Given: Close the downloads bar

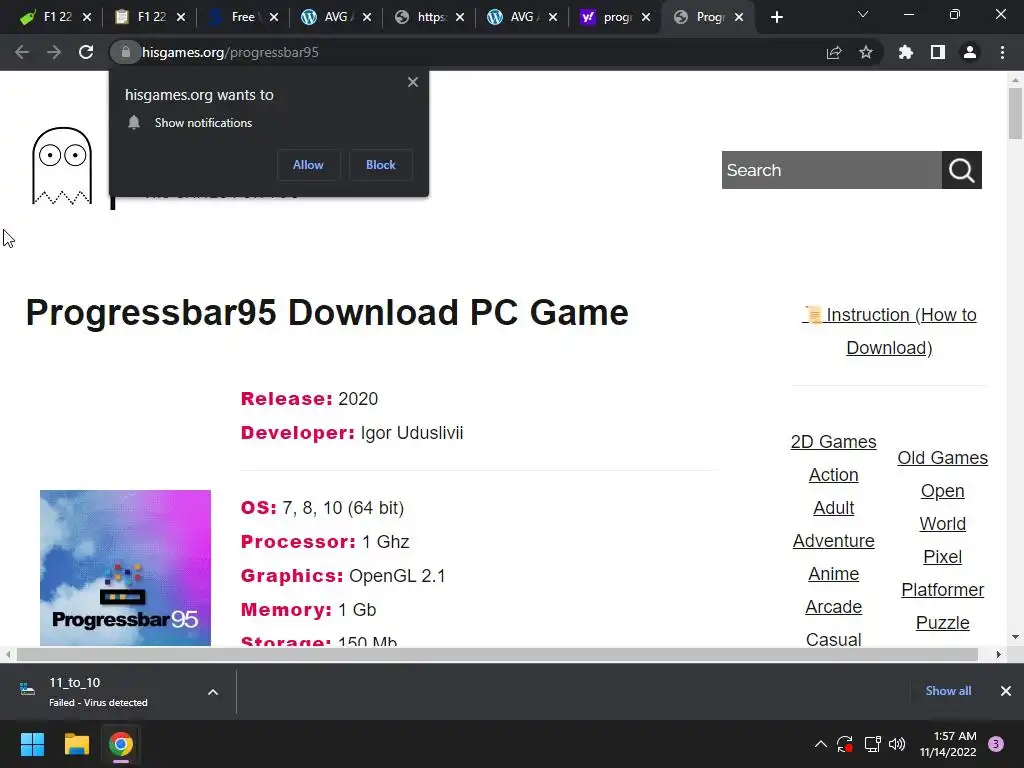Looking at the screenshot, I should click(x=1006, y=691).
